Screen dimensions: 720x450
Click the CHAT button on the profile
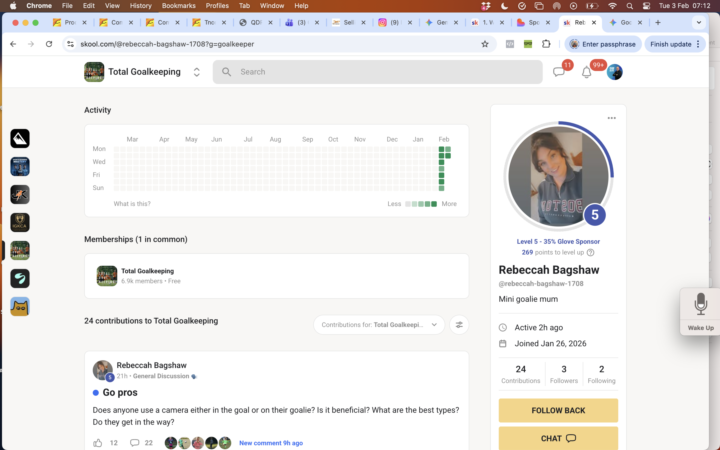coord(558,438)
